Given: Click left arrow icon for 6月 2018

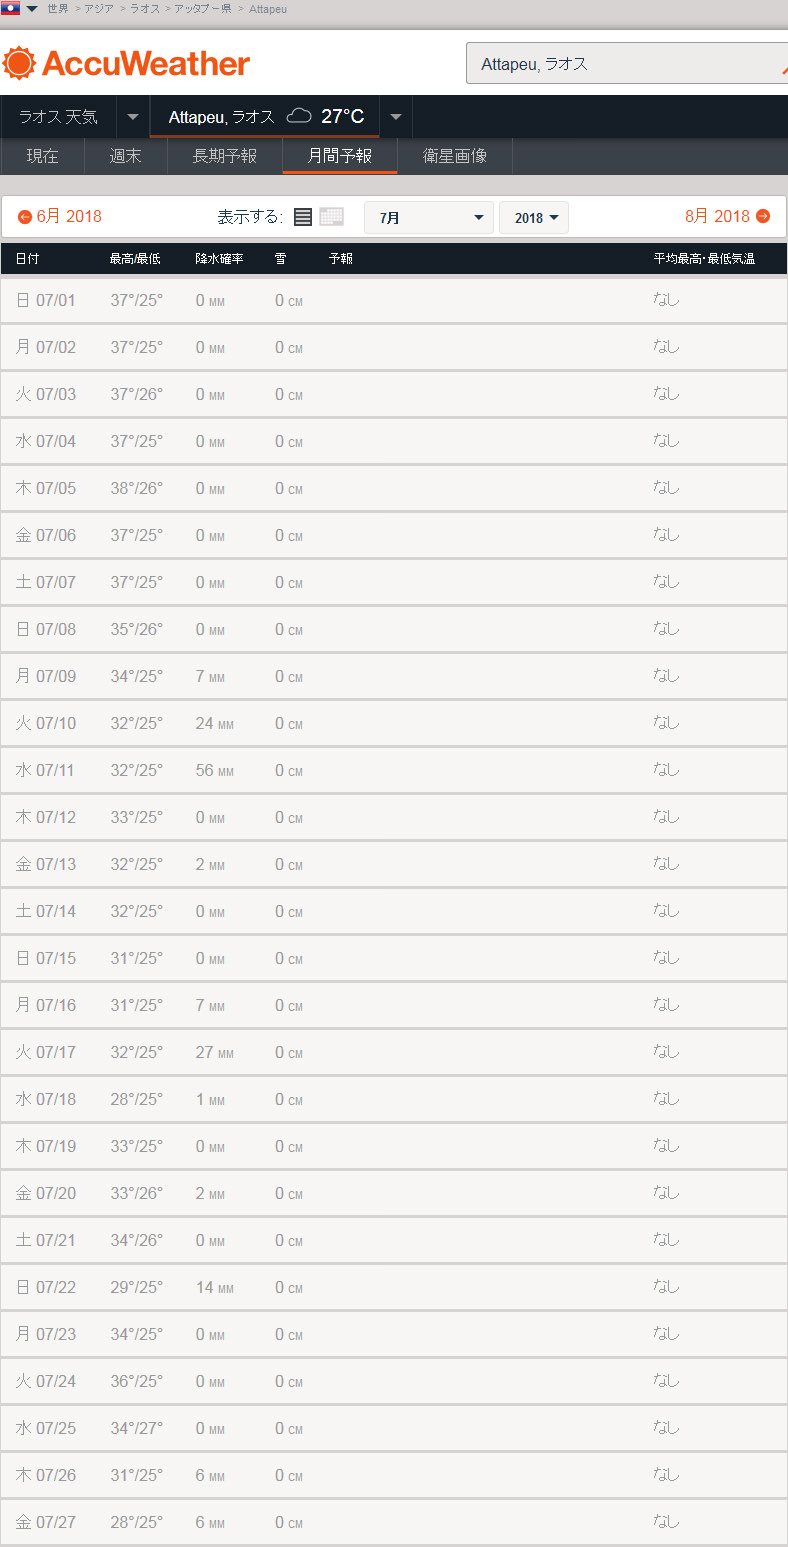Looking at the screenshot, I should coord(25,217).
